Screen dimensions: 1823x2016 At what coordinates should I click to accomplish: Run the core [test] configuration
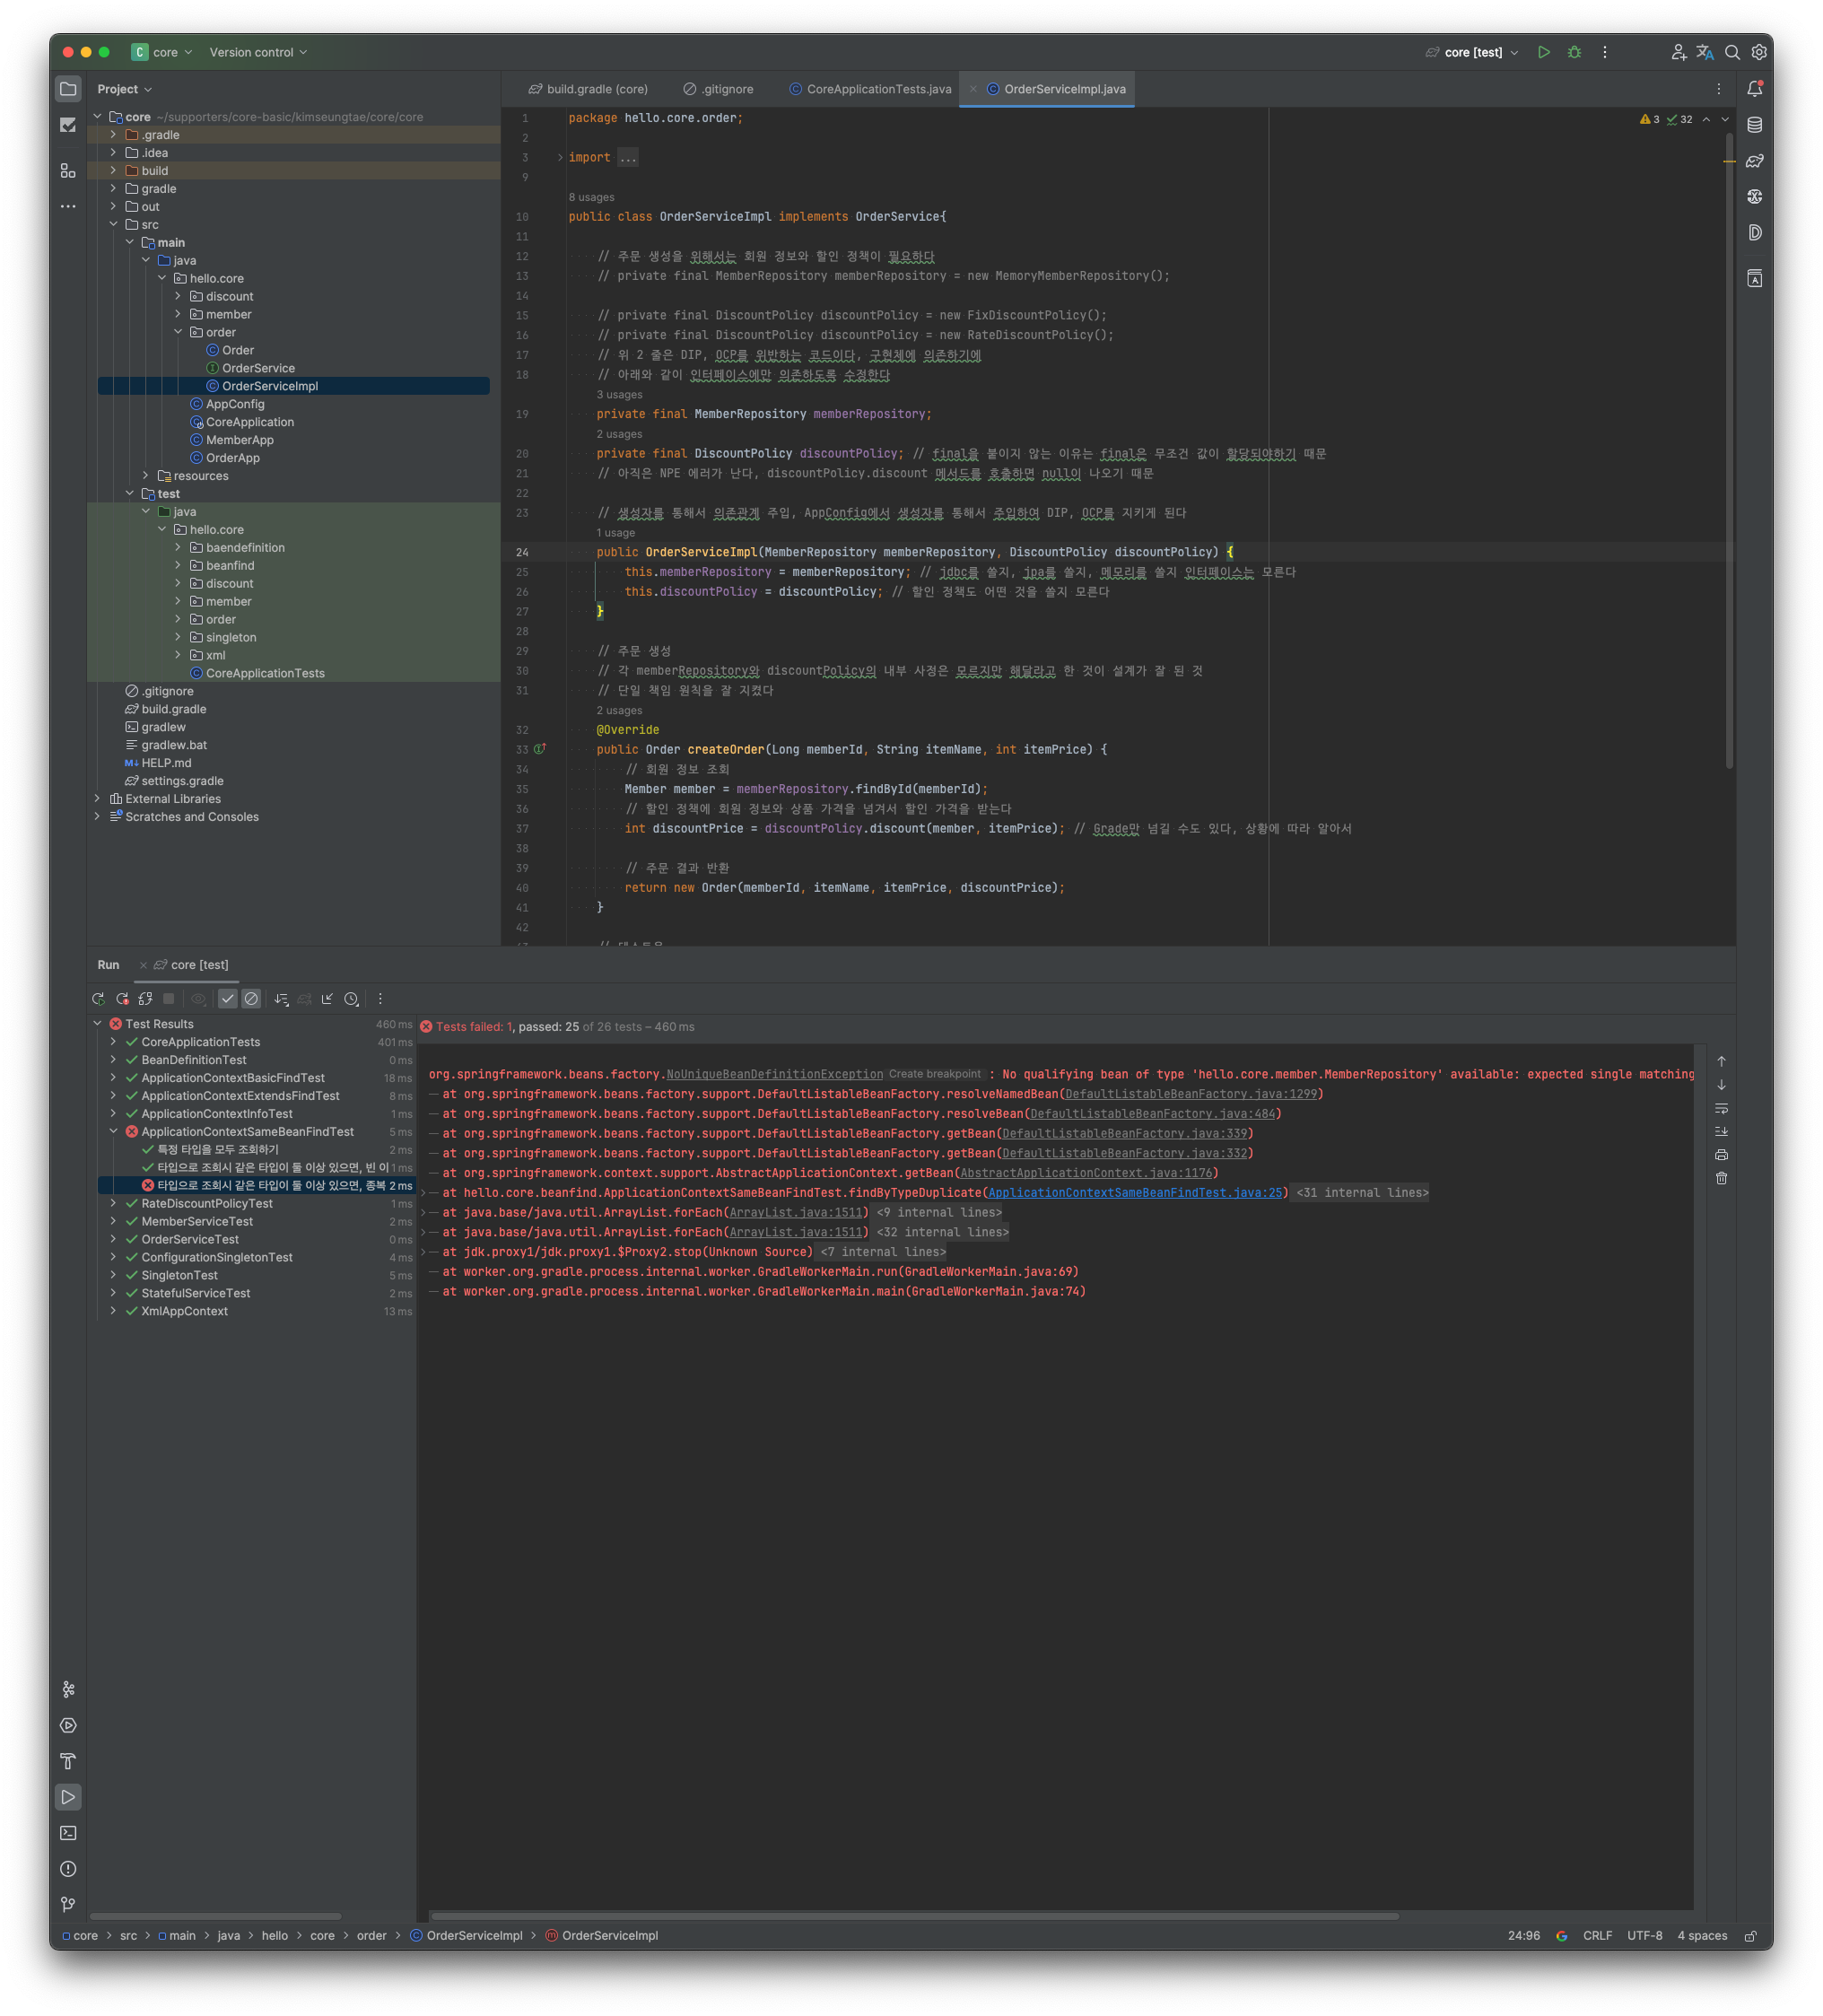[x=1543, y=52]
